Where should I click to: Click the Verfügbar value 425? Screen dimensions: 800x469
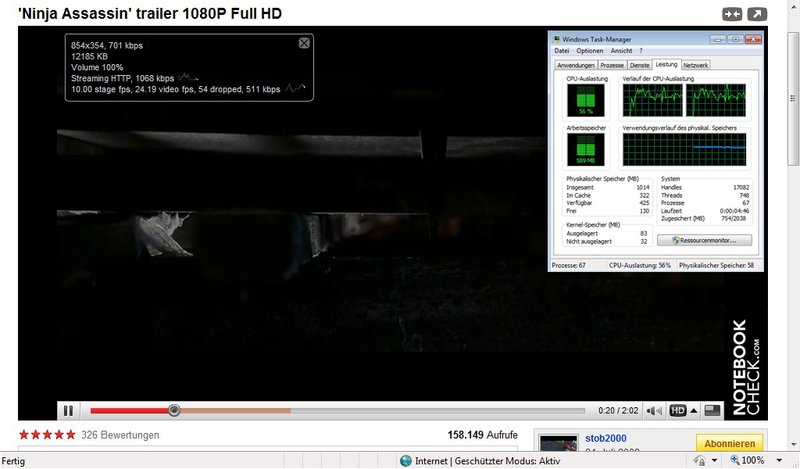point(644,203)
